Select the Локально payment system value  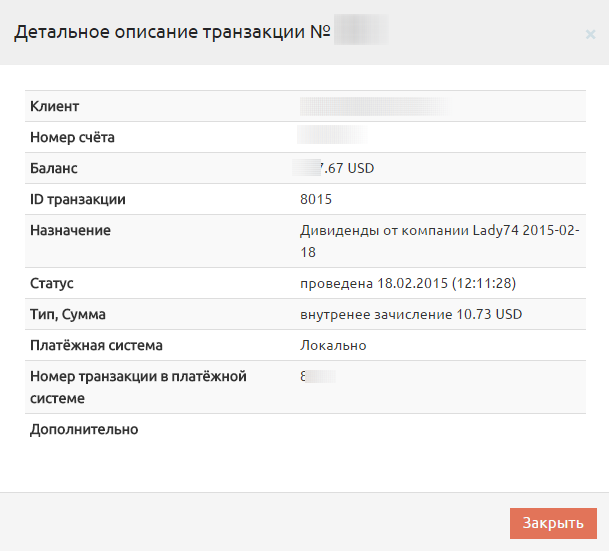click(x=333, y=345)
